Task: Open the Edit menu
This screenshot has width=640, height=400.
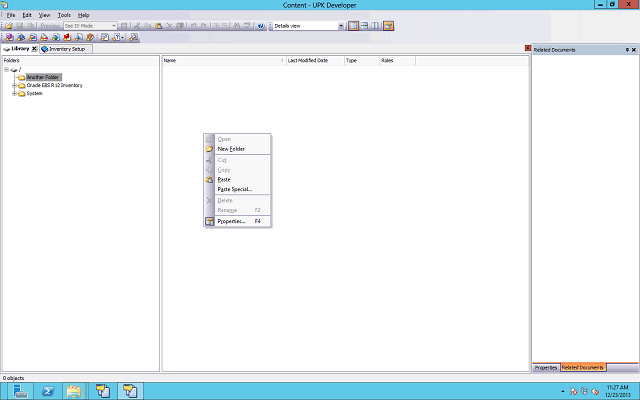Action: 27,15
